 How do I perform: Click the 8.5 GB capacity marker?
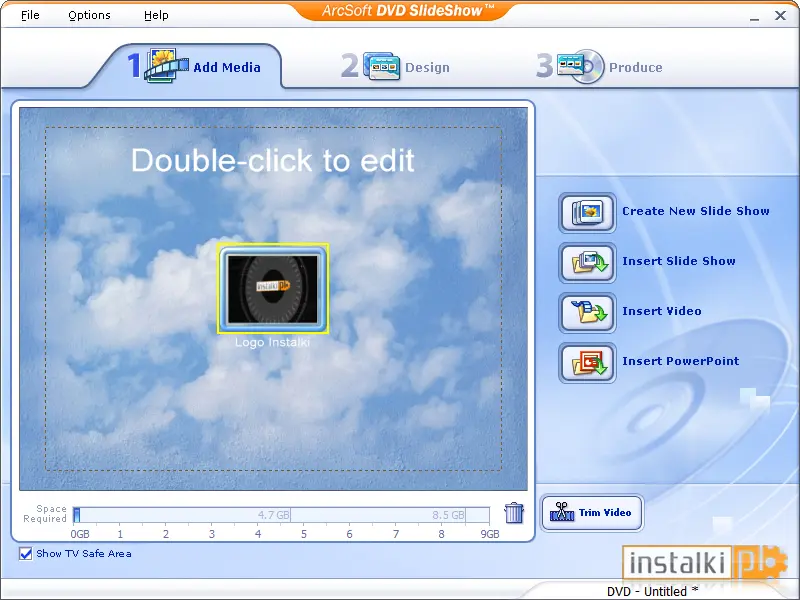(448, 515)
